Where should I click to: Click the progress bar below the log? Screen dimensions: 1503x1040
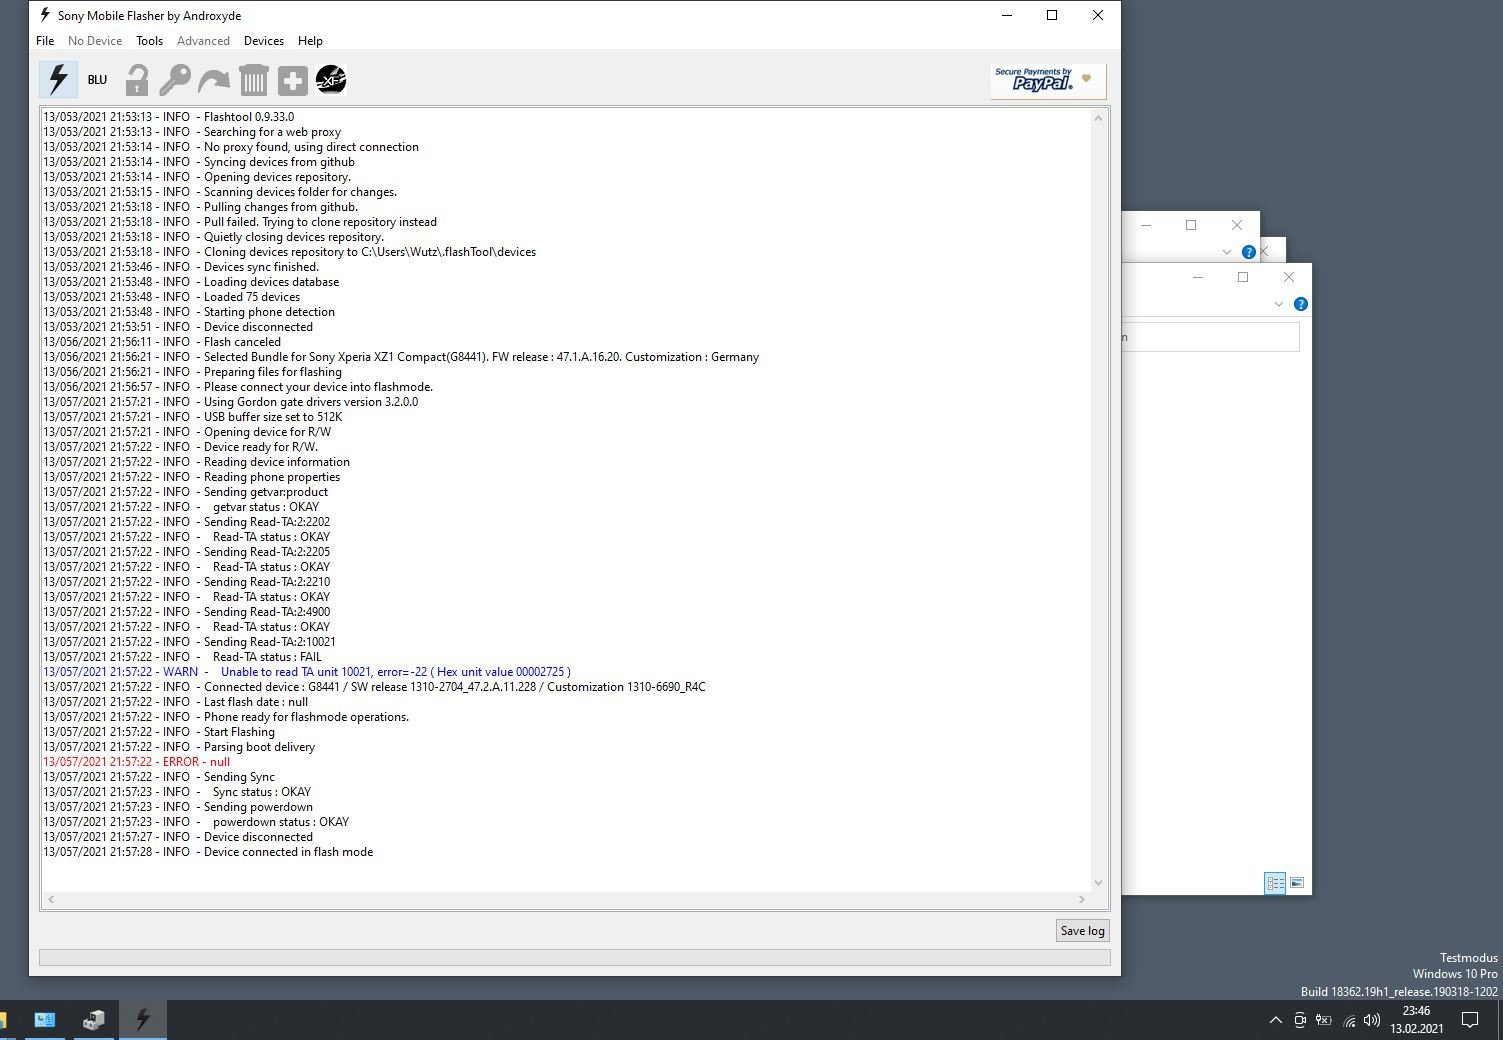[574, 957]
